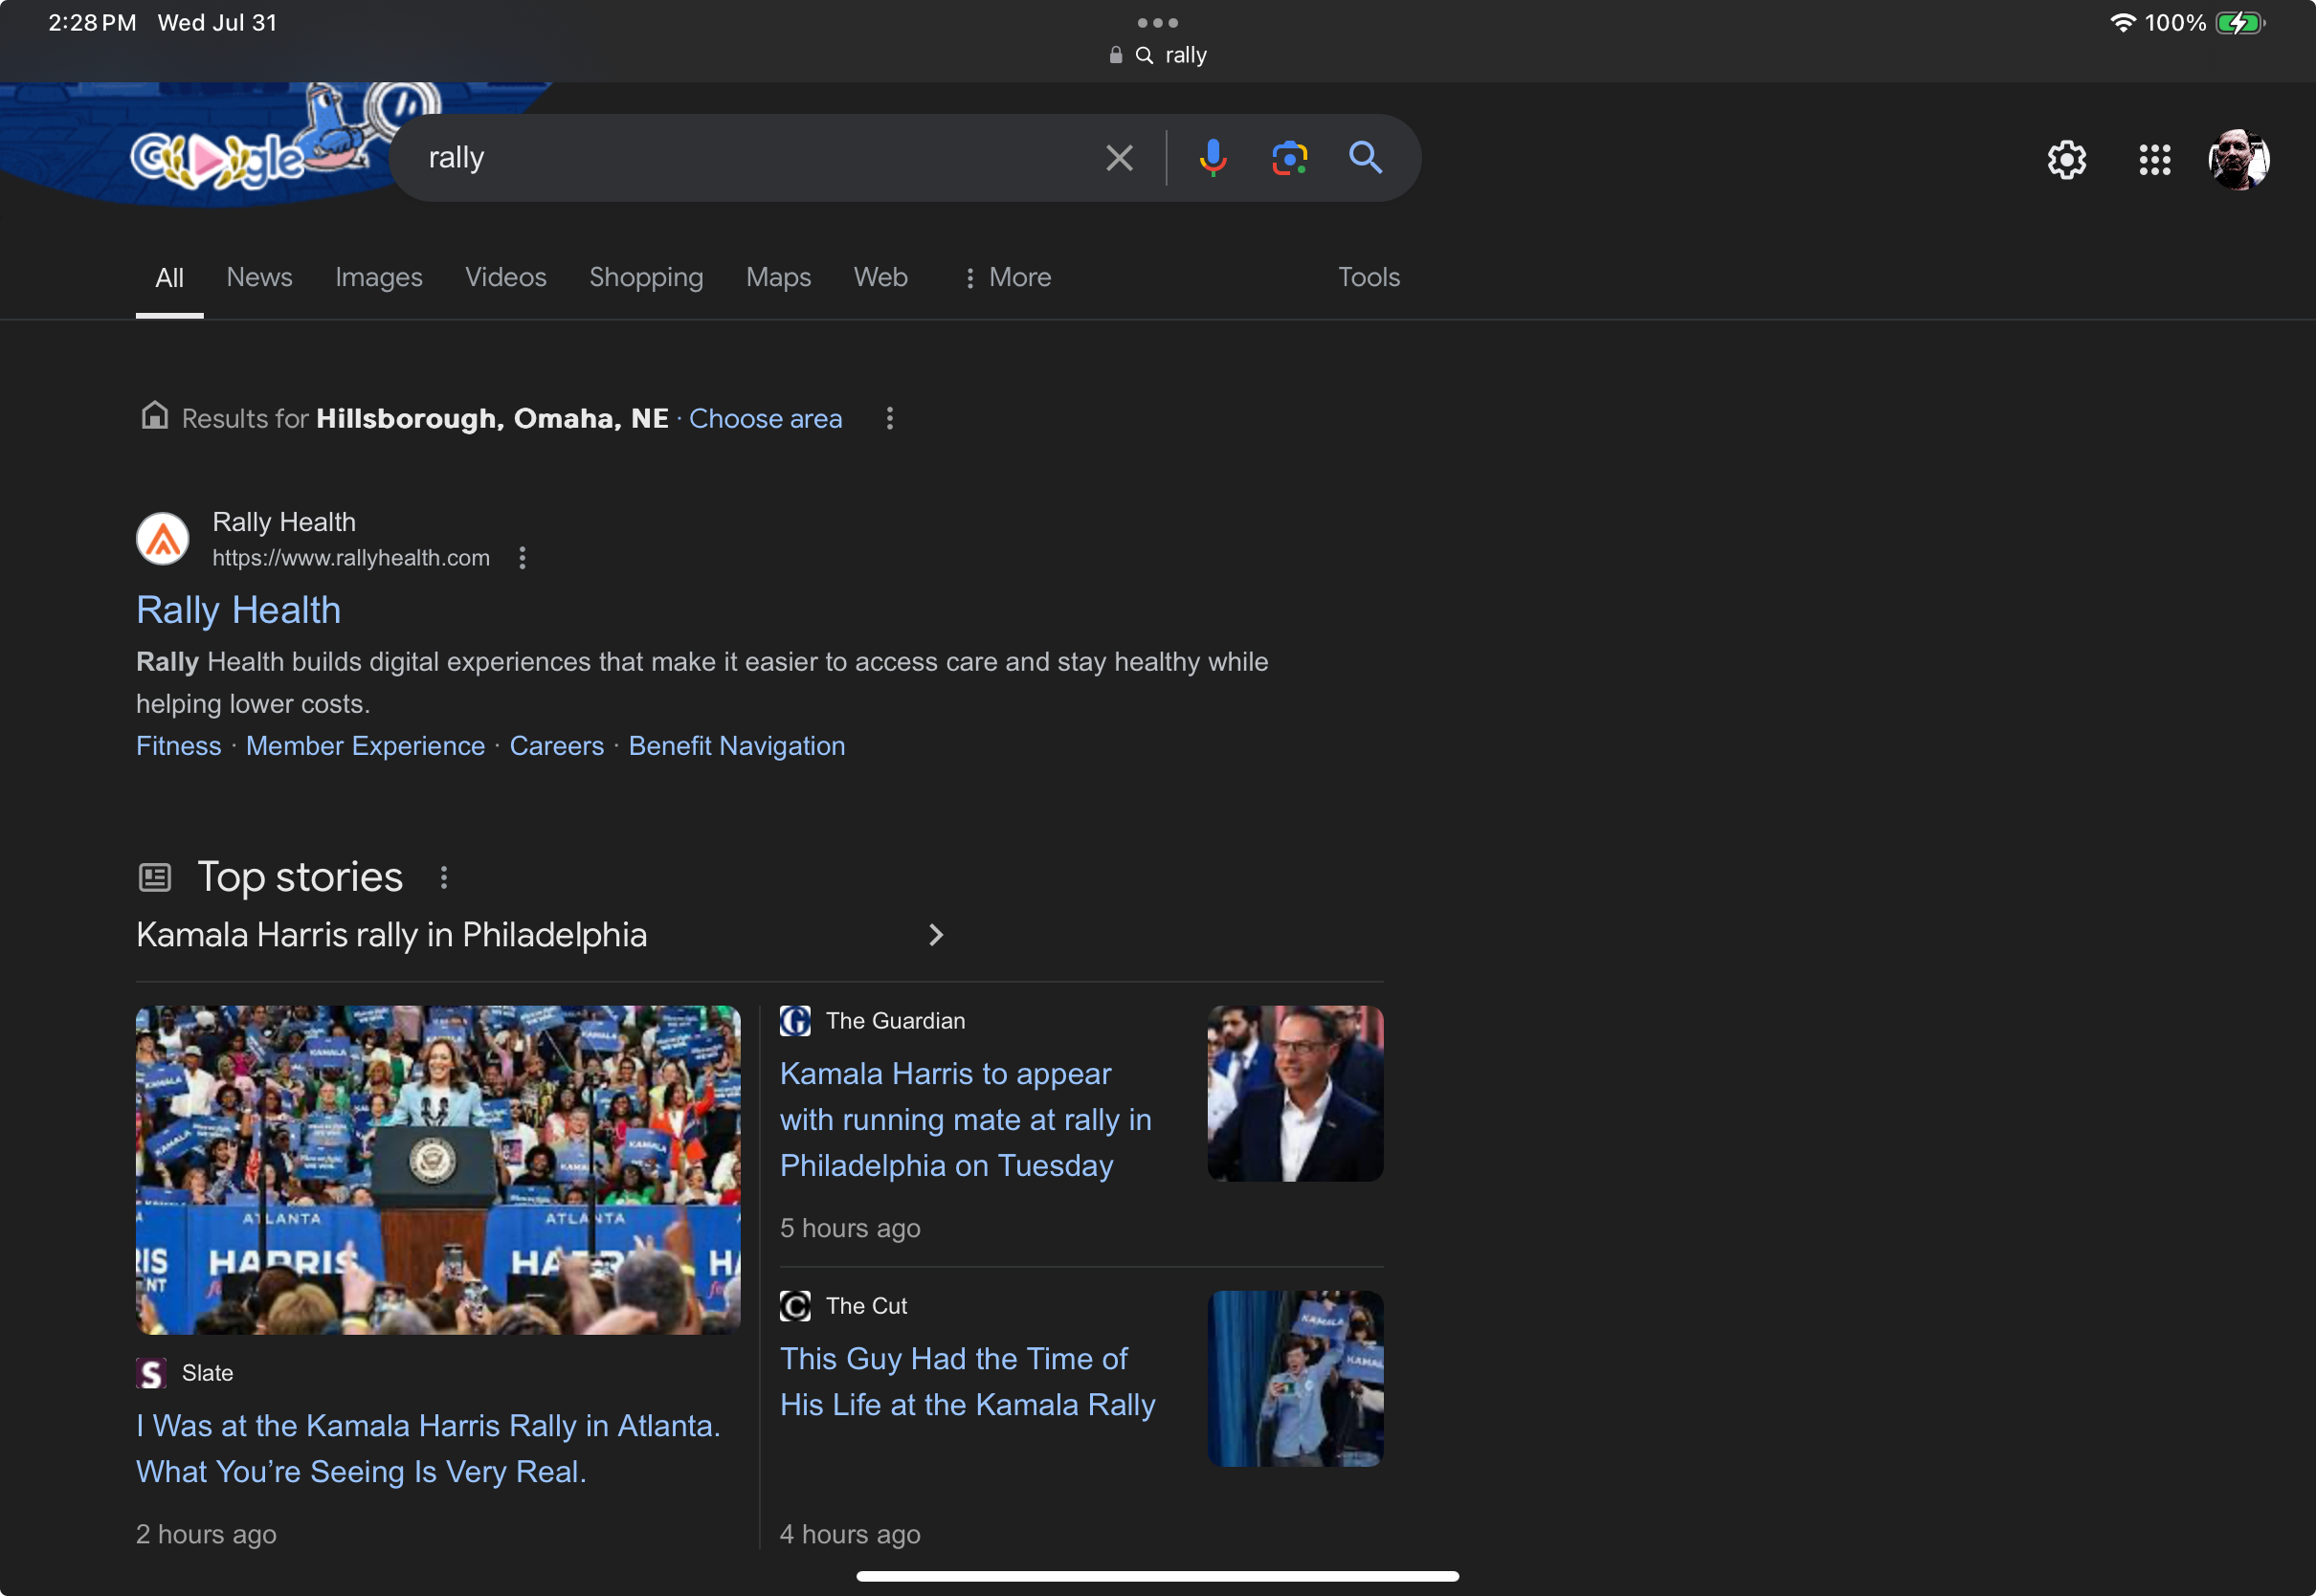This screenshot has height=1596, width=2316.
Task: Click the home location icon
Action: coord(154,415)
